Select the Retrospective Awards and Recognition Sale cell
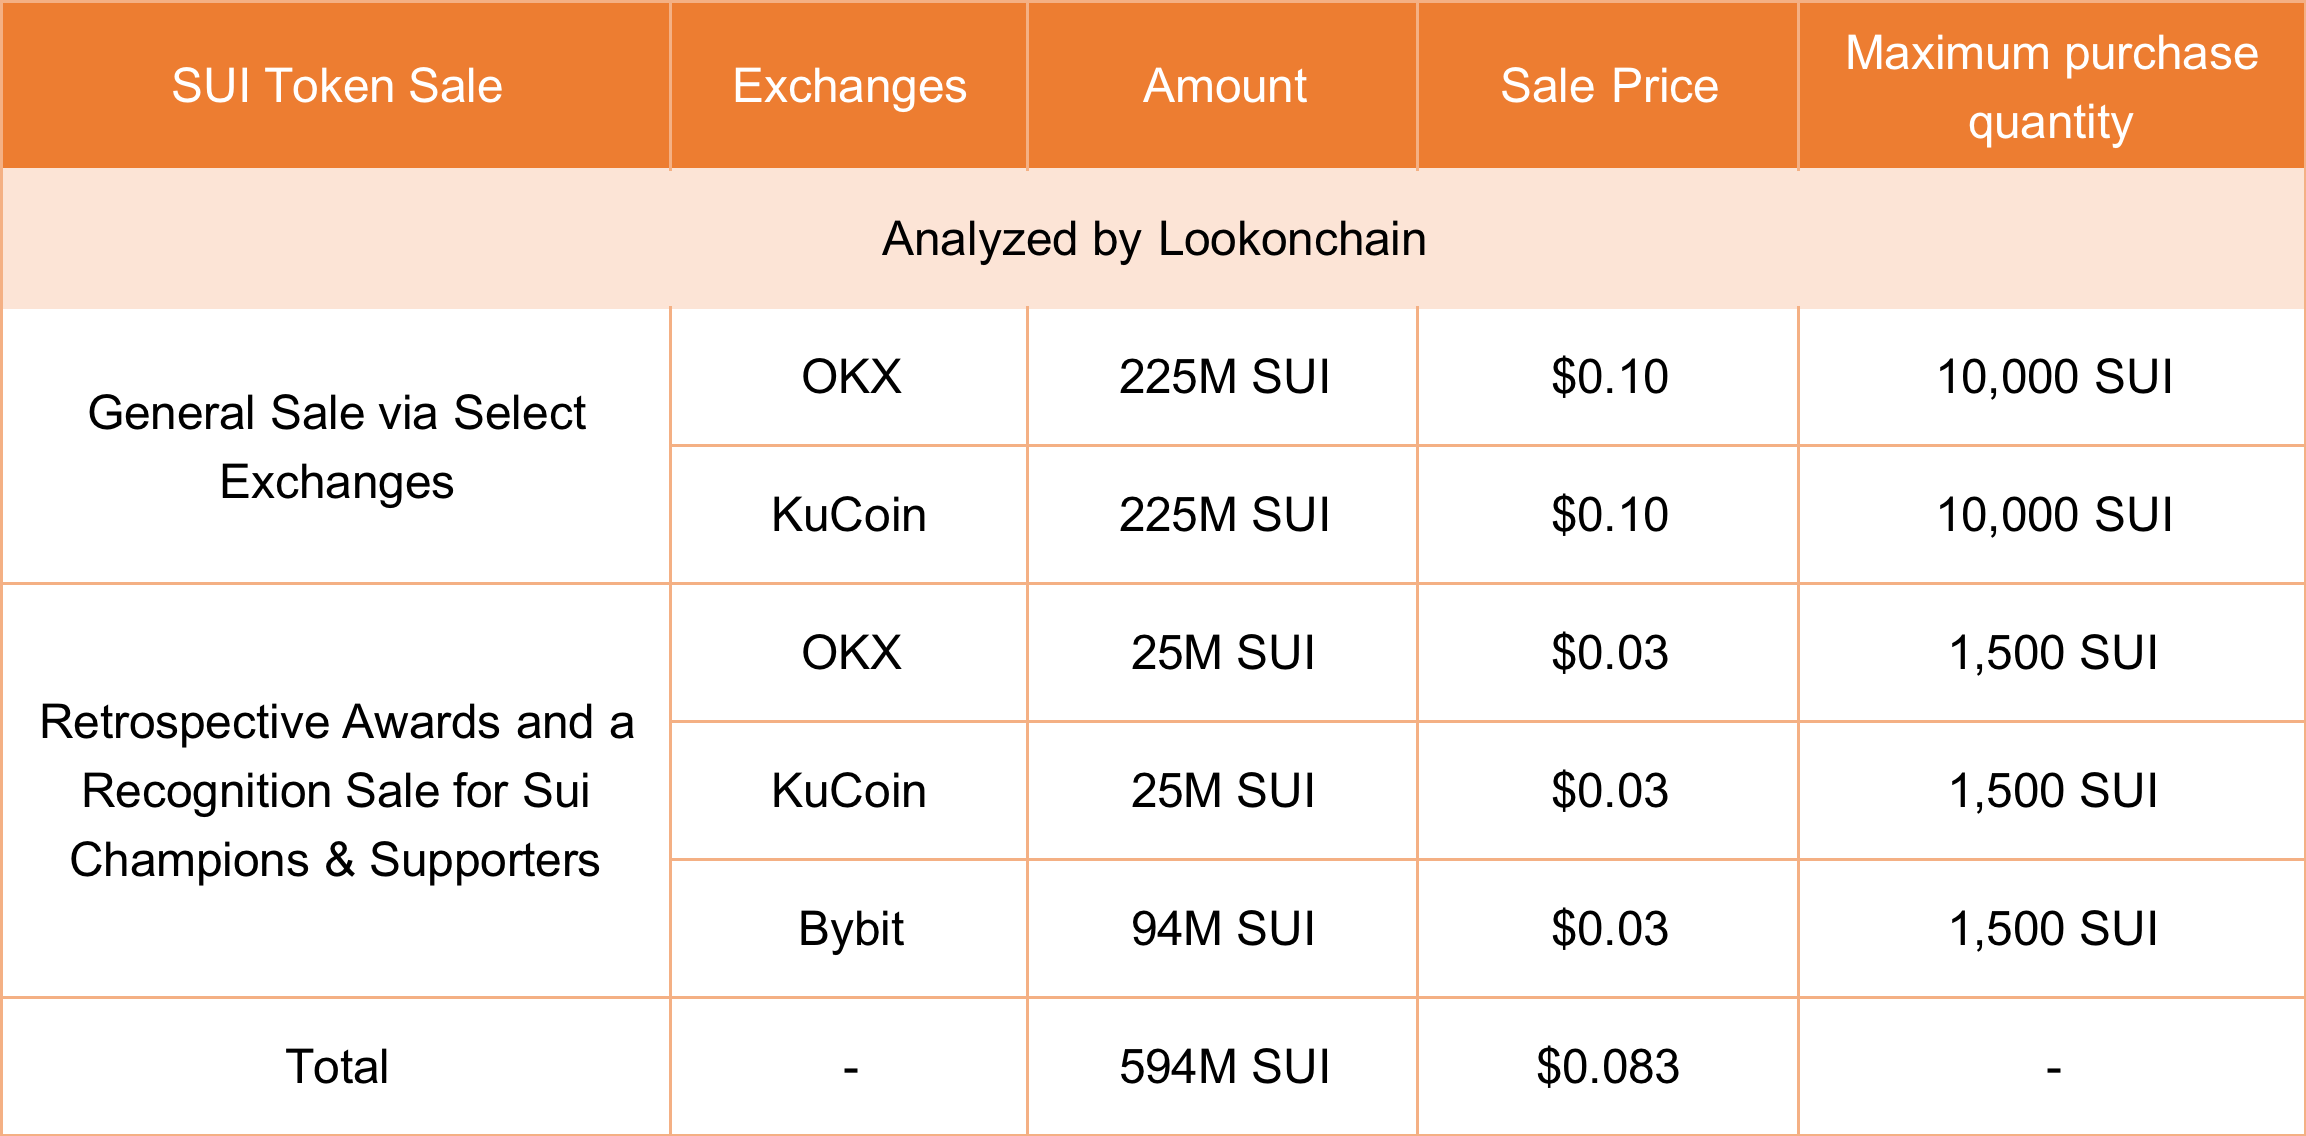 pyautogui.click(x=336, y=791)
